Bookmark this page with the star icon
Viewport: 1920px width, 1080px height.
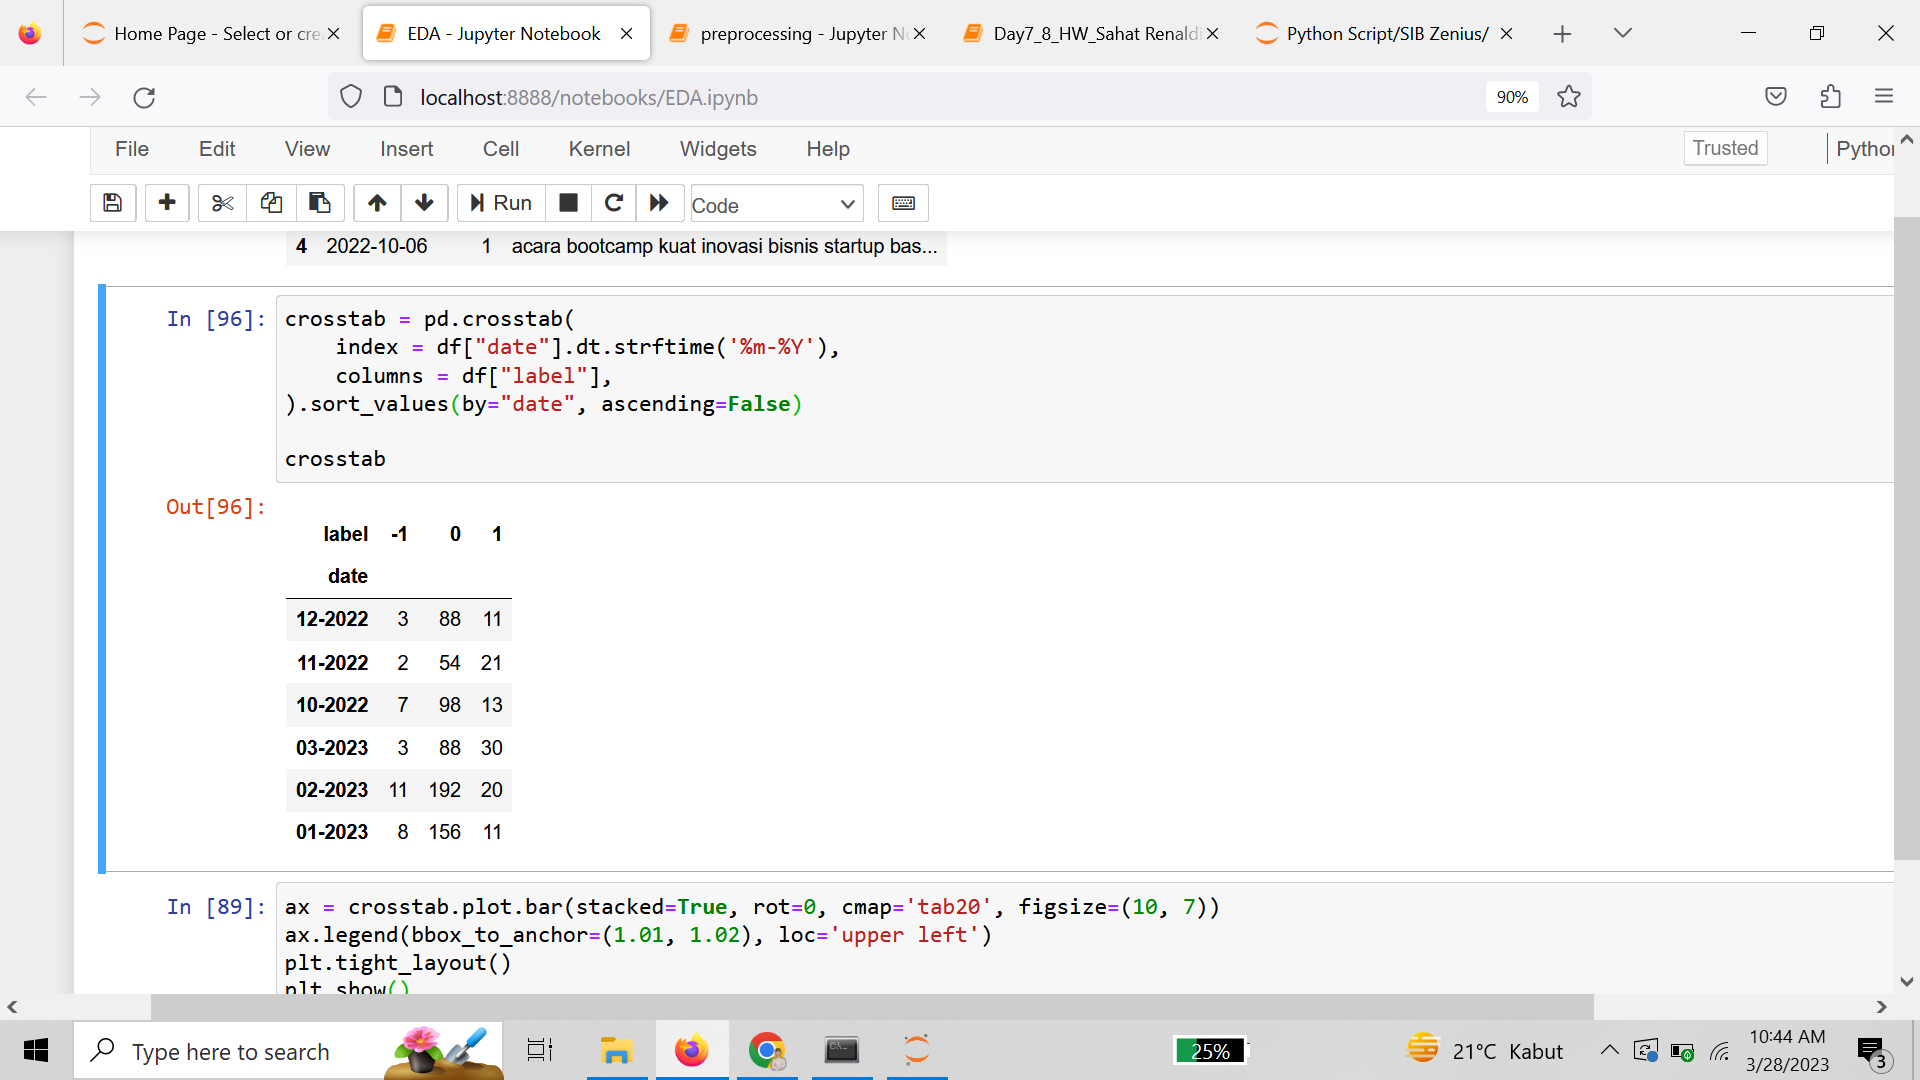pyautogui.click(x=1569, y=97)
